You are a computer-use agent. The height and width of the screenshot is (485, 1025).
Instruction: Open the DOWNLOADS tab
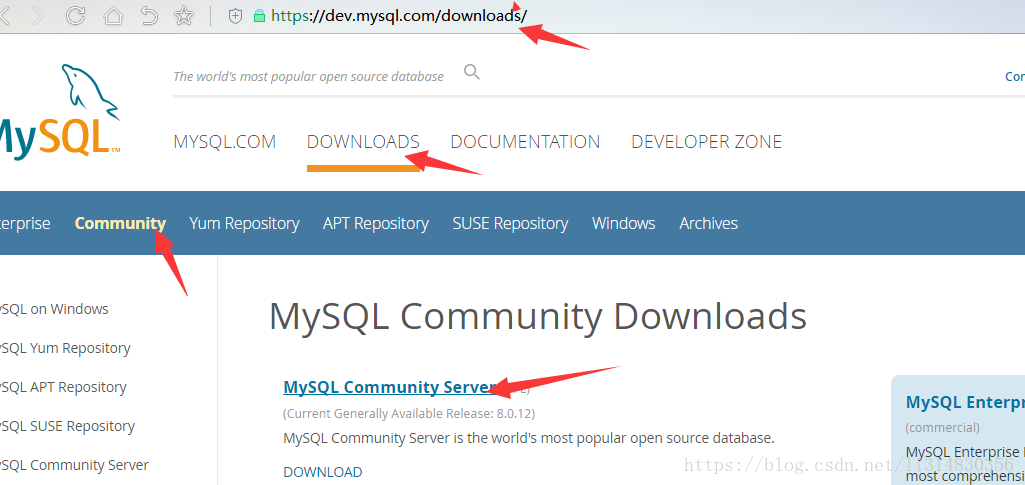click(x=363, y=142)
